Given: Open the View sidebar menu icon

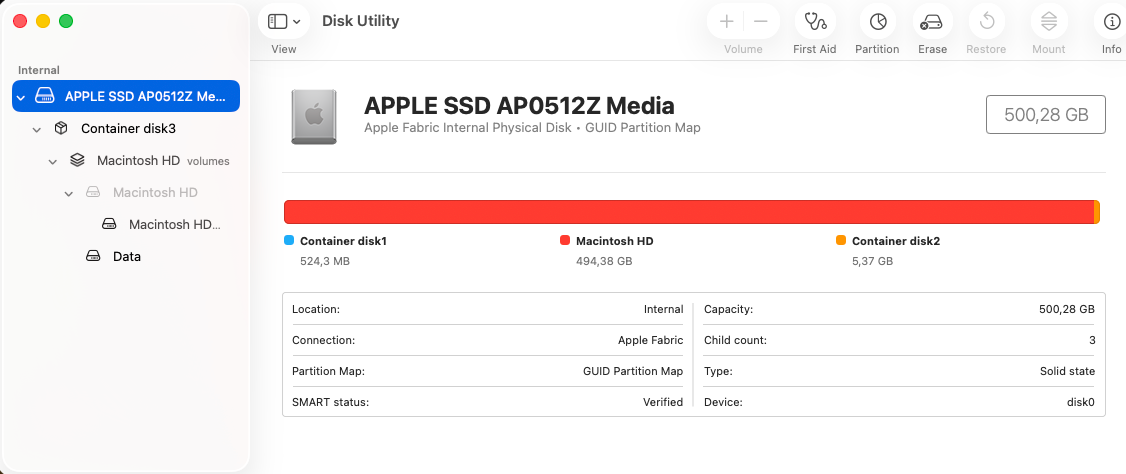Looking at the screenshot, I should click(x=277, y=22).
